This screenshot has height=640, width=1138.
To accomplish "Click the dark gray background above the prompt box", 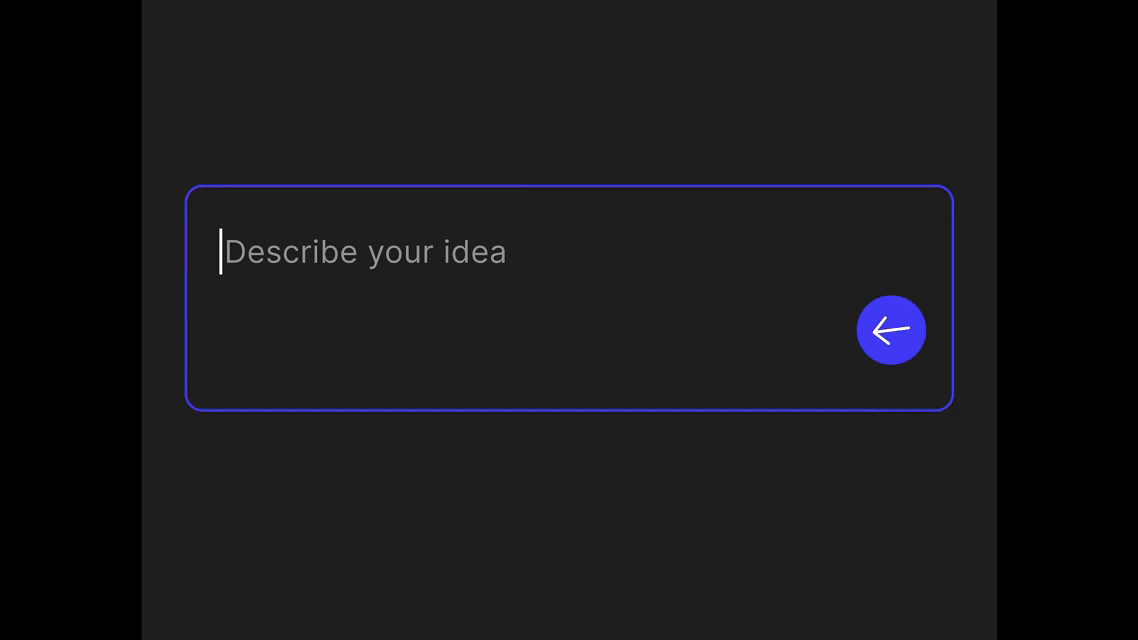I will (569, 91).
